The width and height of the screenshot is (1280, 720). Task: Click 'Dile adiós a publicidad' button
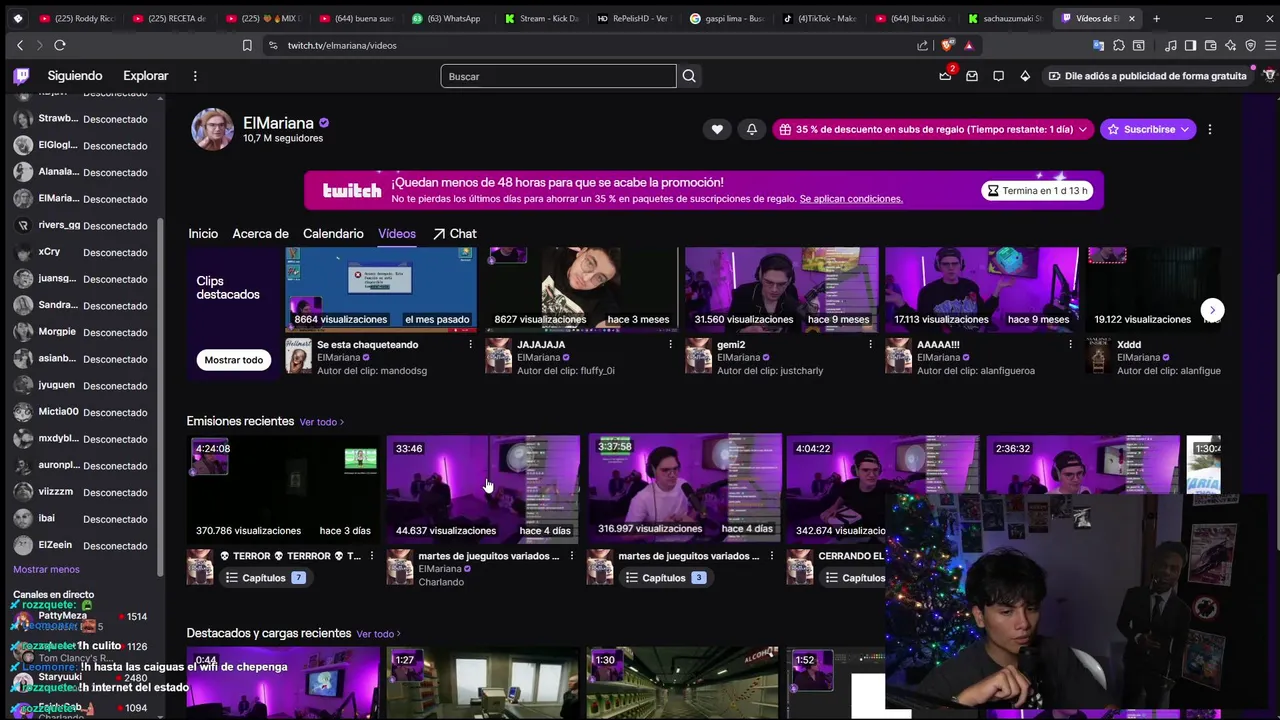coord(1147,76)
